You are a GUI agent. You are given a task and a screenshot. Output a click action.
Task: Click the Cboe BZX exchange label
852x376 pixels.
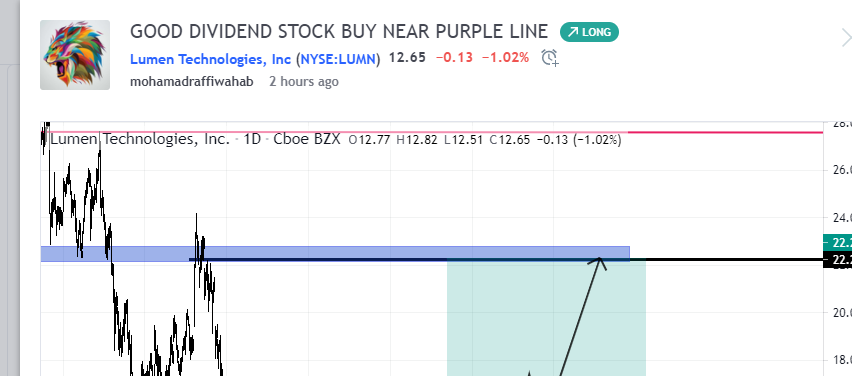(x=306, y=140)
